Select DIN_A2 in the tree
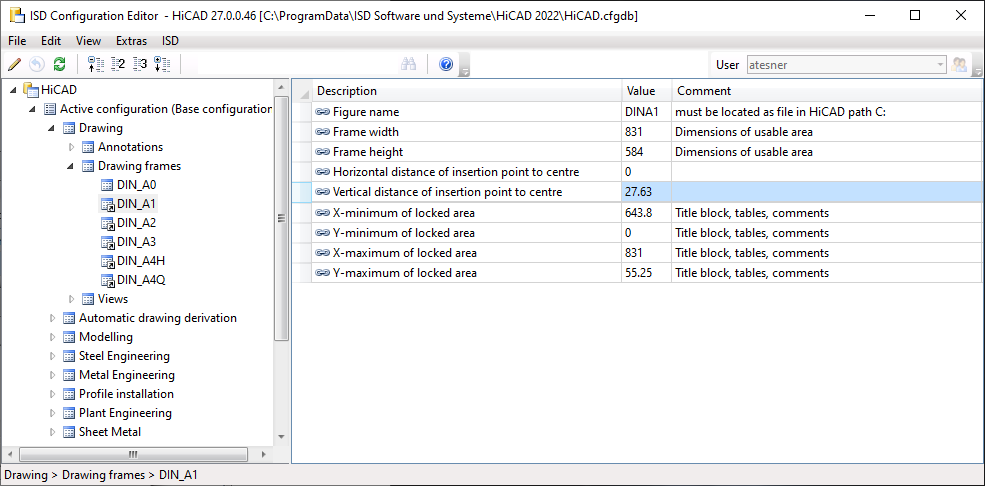Image resolution: width=985 pixels, height=486 pixels. tap(136, 223)
